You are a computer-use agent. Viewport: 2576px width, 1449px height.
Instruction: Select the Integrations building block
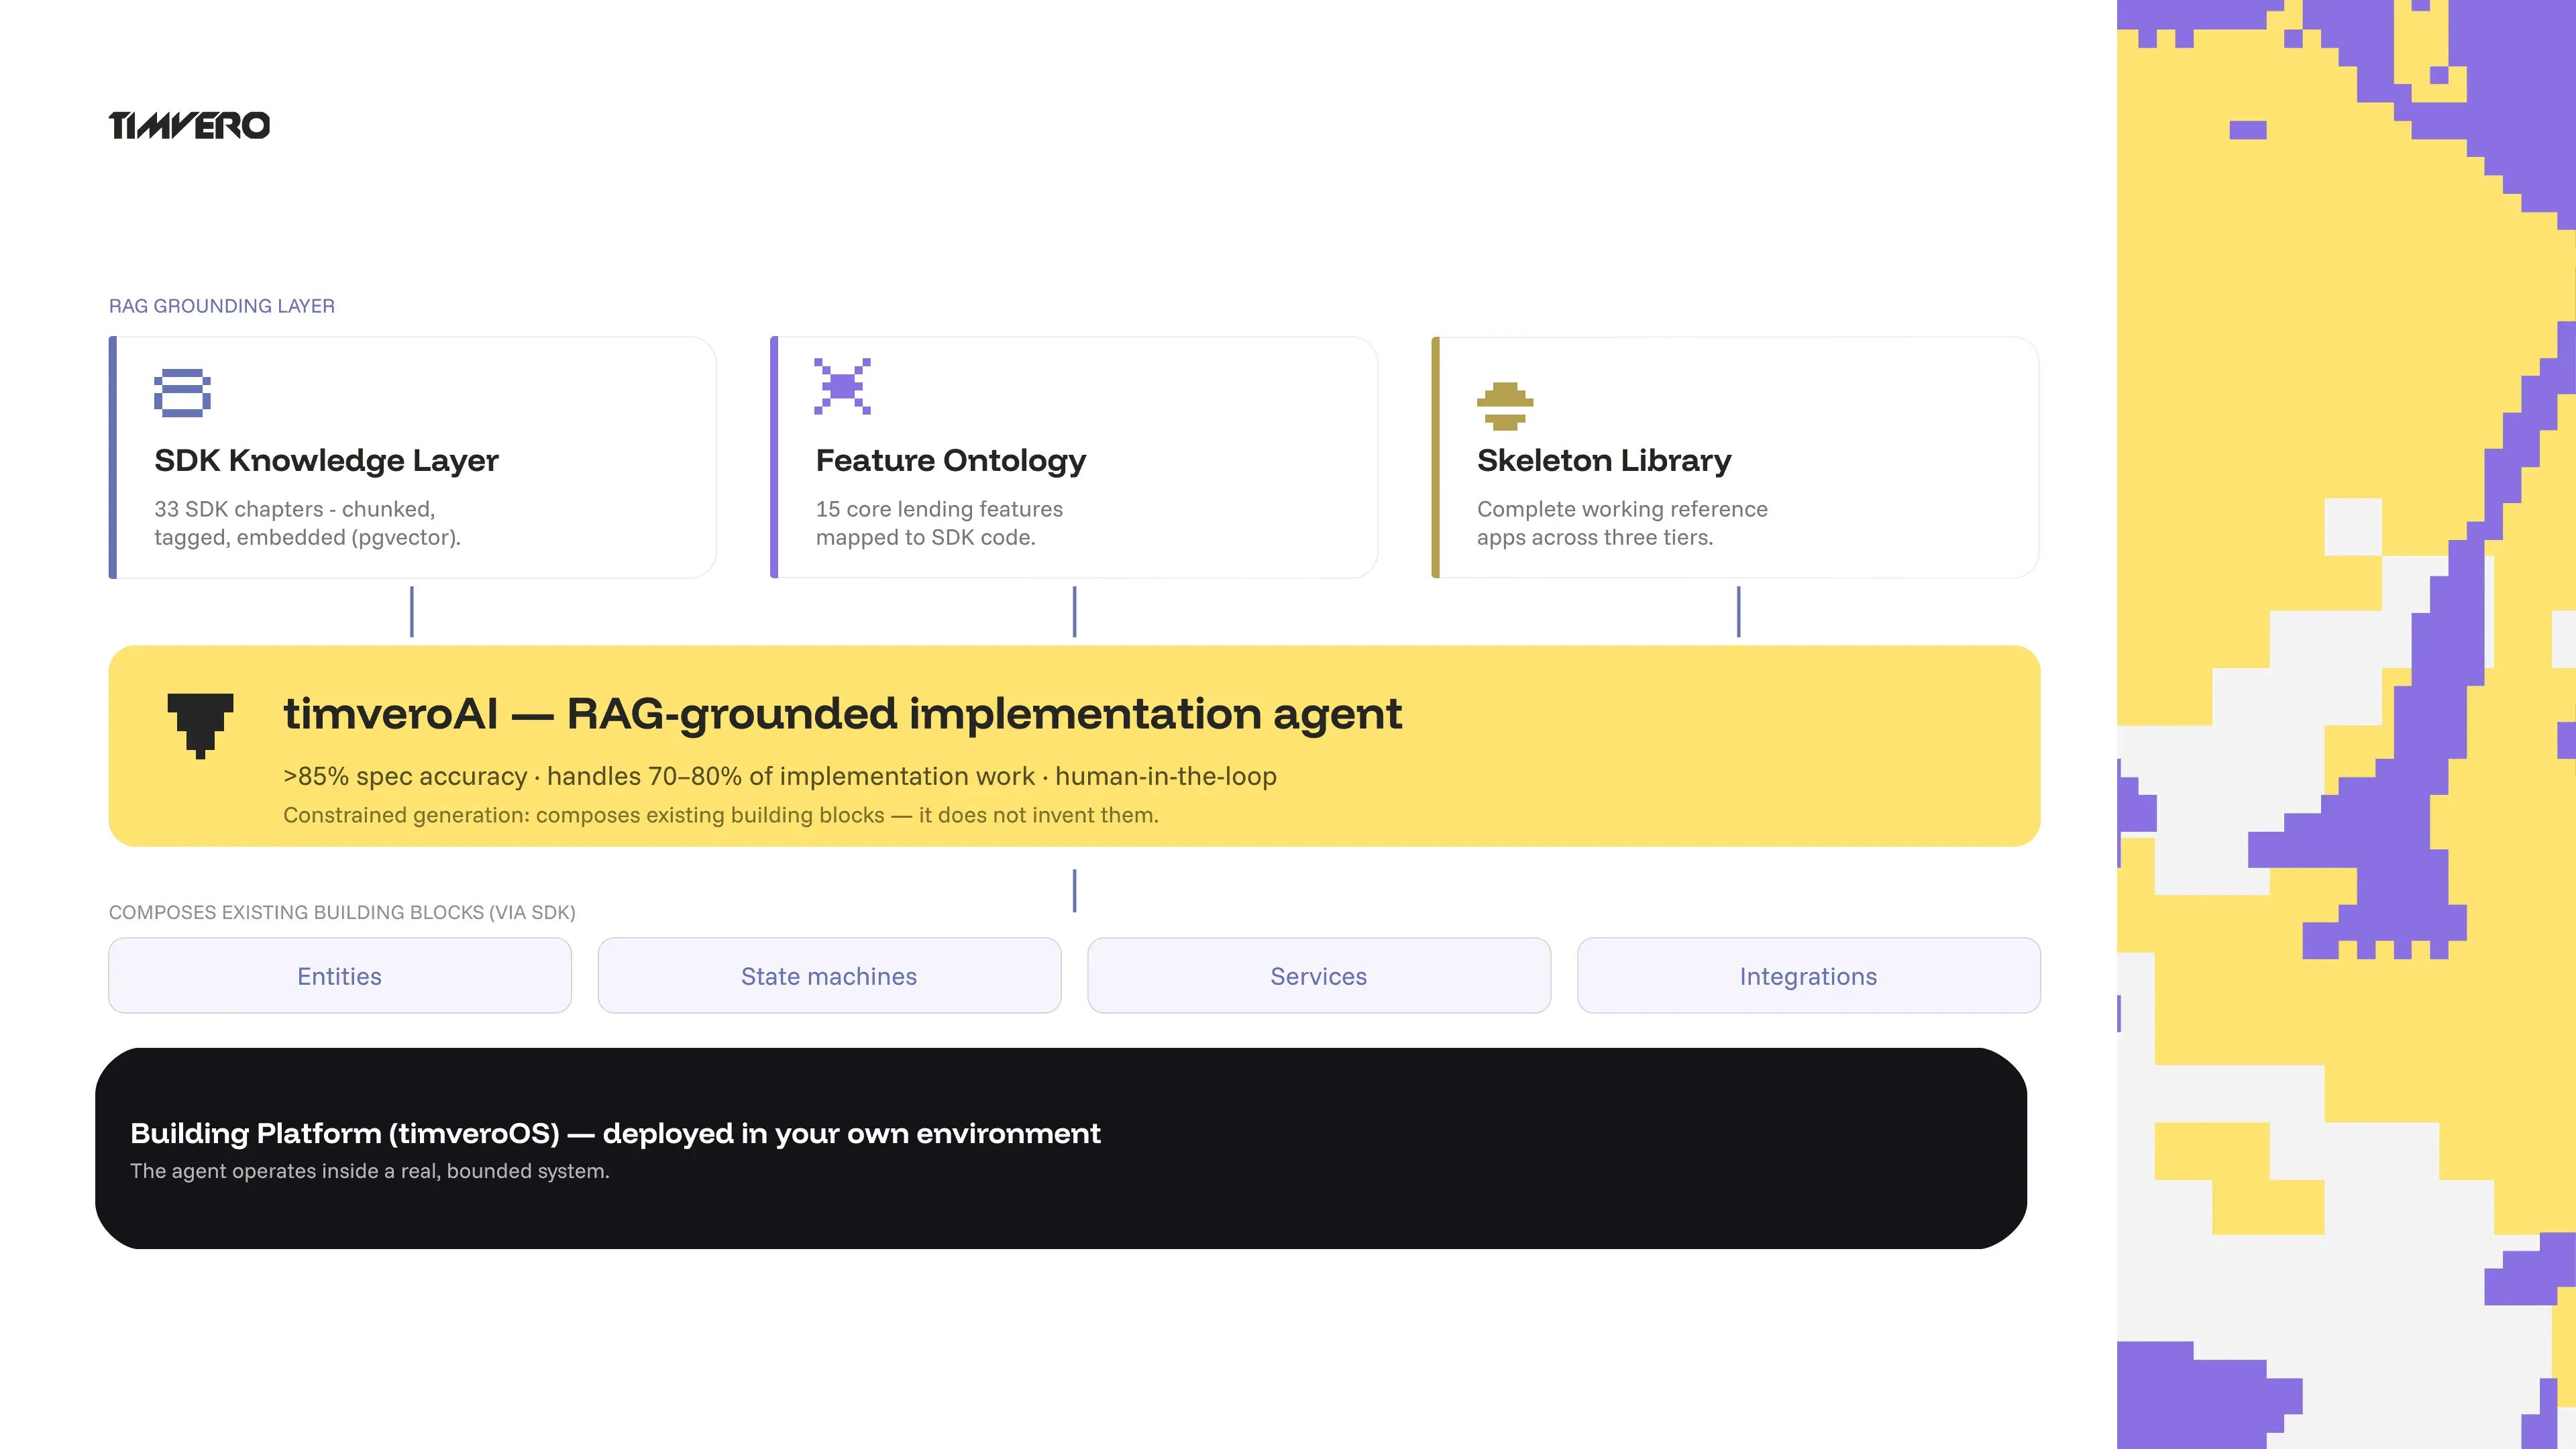pyautogui.click(x=1808, y=975)
